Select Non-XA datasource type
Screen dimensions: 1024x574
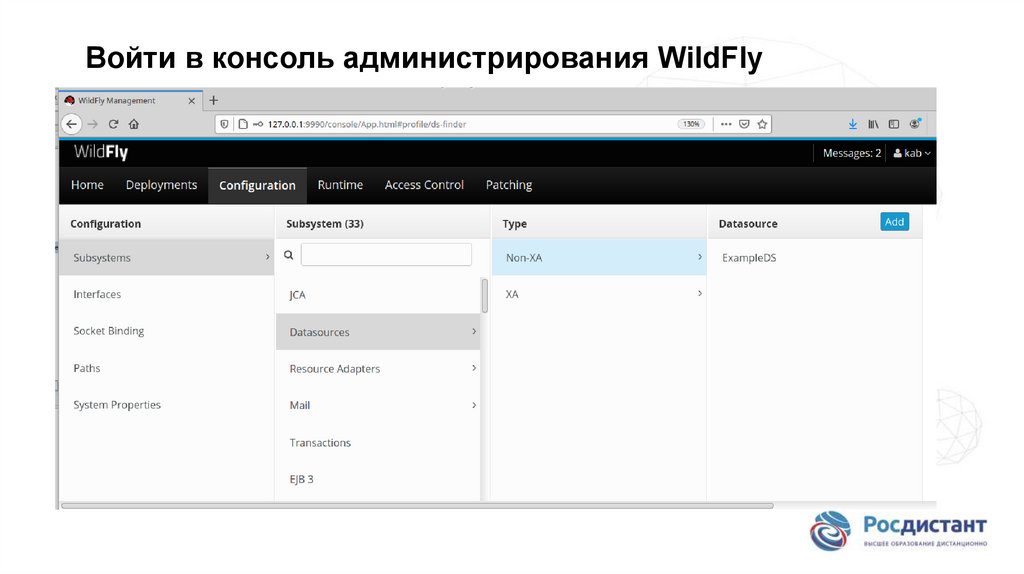click(x=599, y=257)
